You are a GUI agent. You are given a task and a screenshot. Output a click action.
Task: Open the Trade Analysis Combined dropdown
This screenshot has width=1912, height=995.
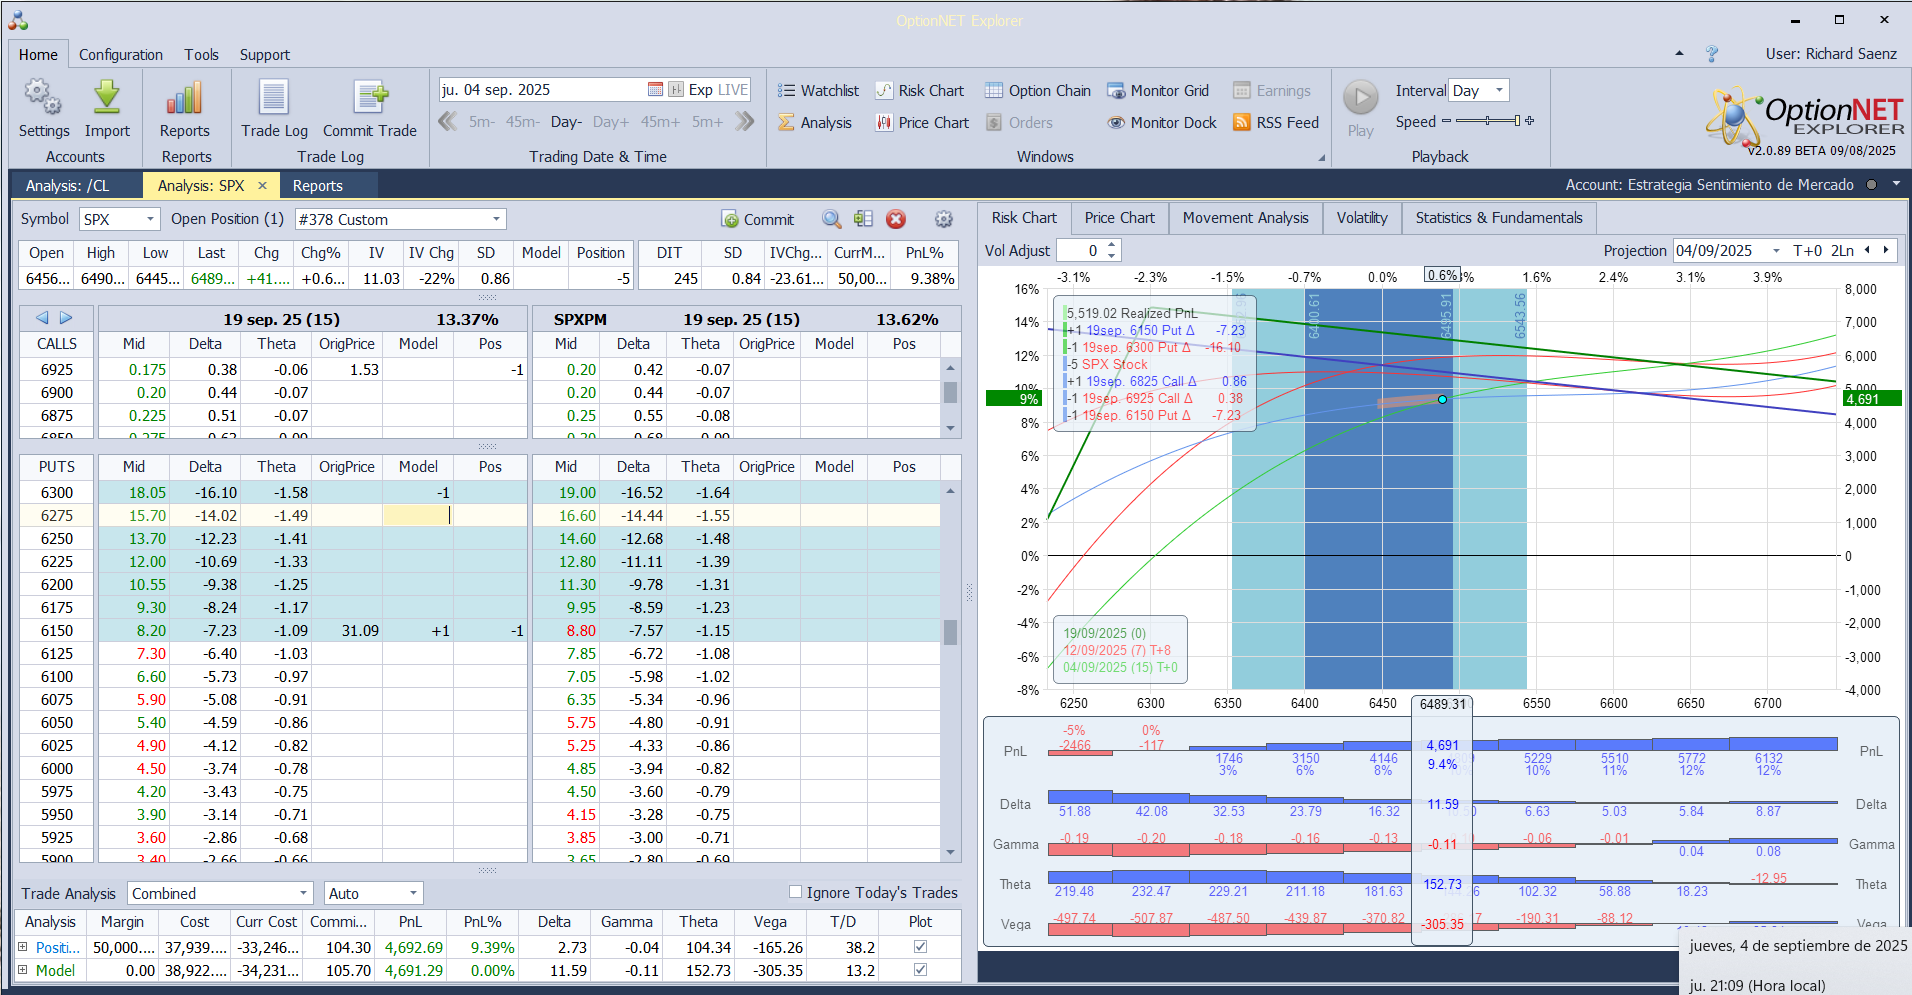pyautogui.click(x=304, y=893)
